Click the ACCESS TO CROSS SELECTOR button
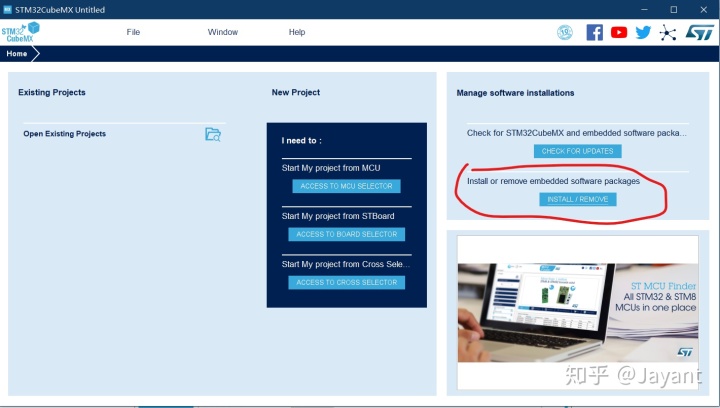 click(347, 282)
